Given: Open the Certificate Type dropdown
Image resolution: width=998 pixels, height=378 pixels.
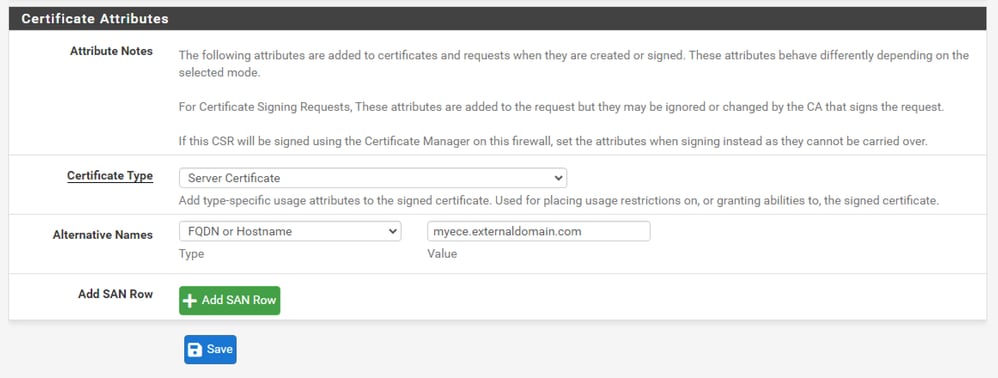Looking at the screenshot, I should 373,178.
